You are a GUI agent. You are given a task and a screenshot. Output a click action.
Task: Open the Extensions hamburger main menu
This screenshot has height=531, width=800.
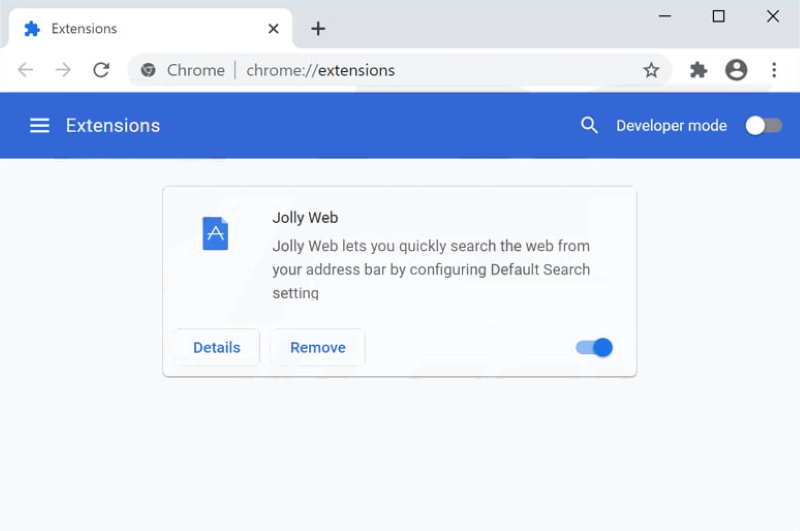click(x=39, y=125)
